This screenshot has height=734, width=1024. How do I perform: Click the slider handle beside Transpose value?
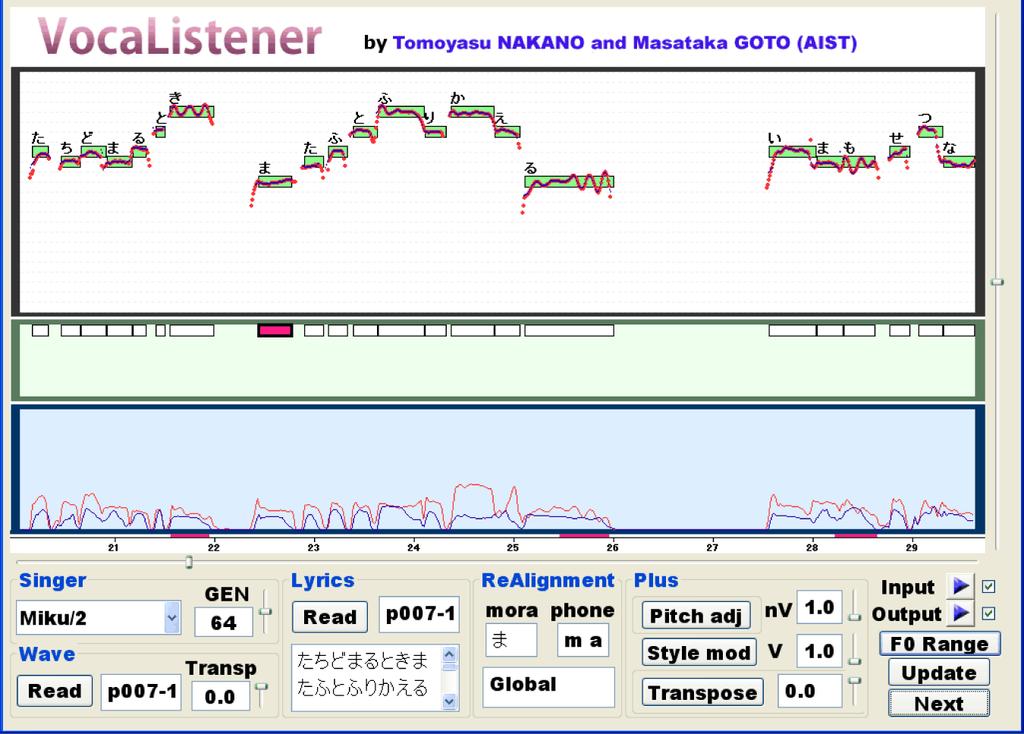point(855,681)
